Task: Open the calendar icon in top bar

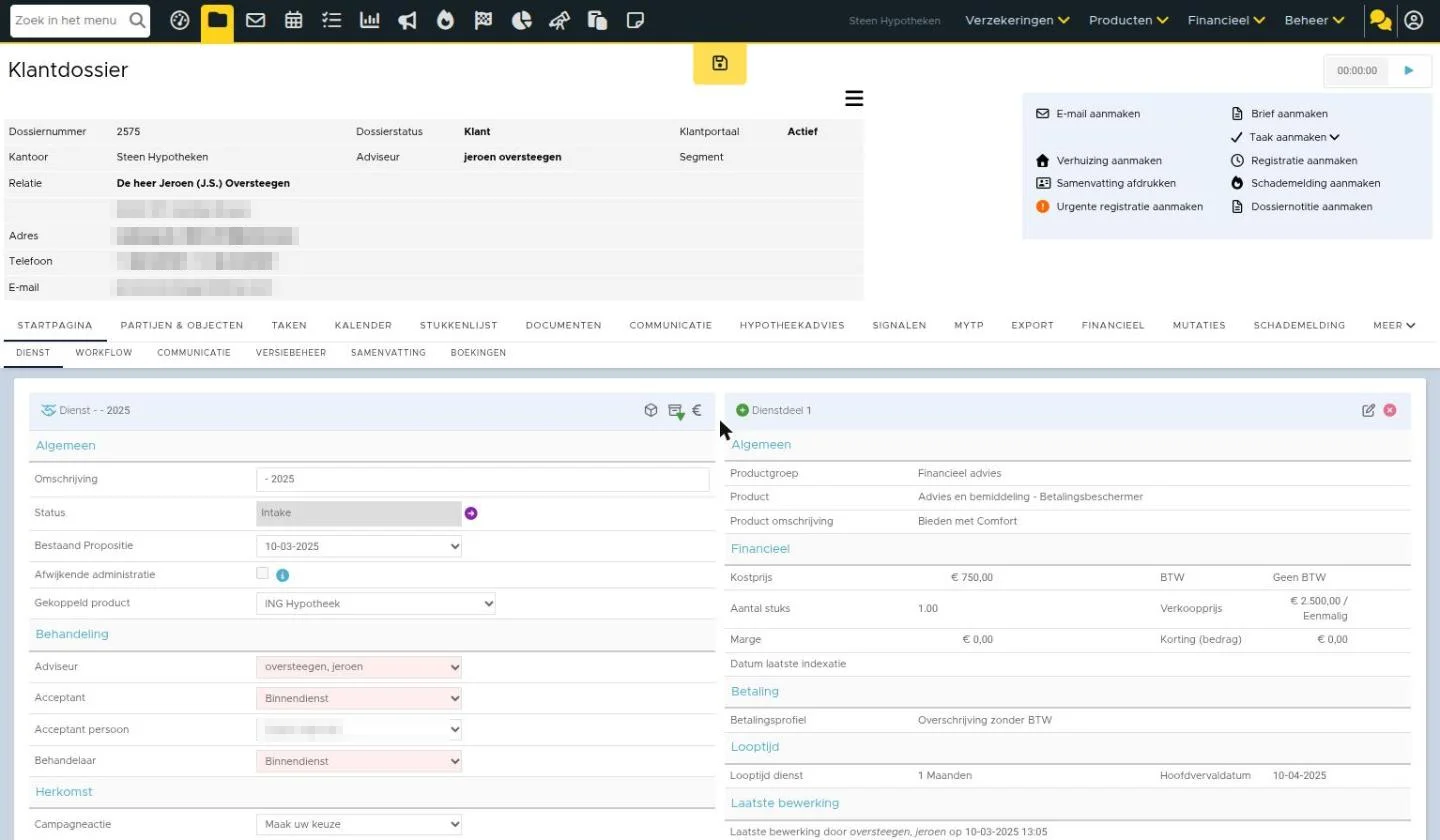Action: coord(293,20)
